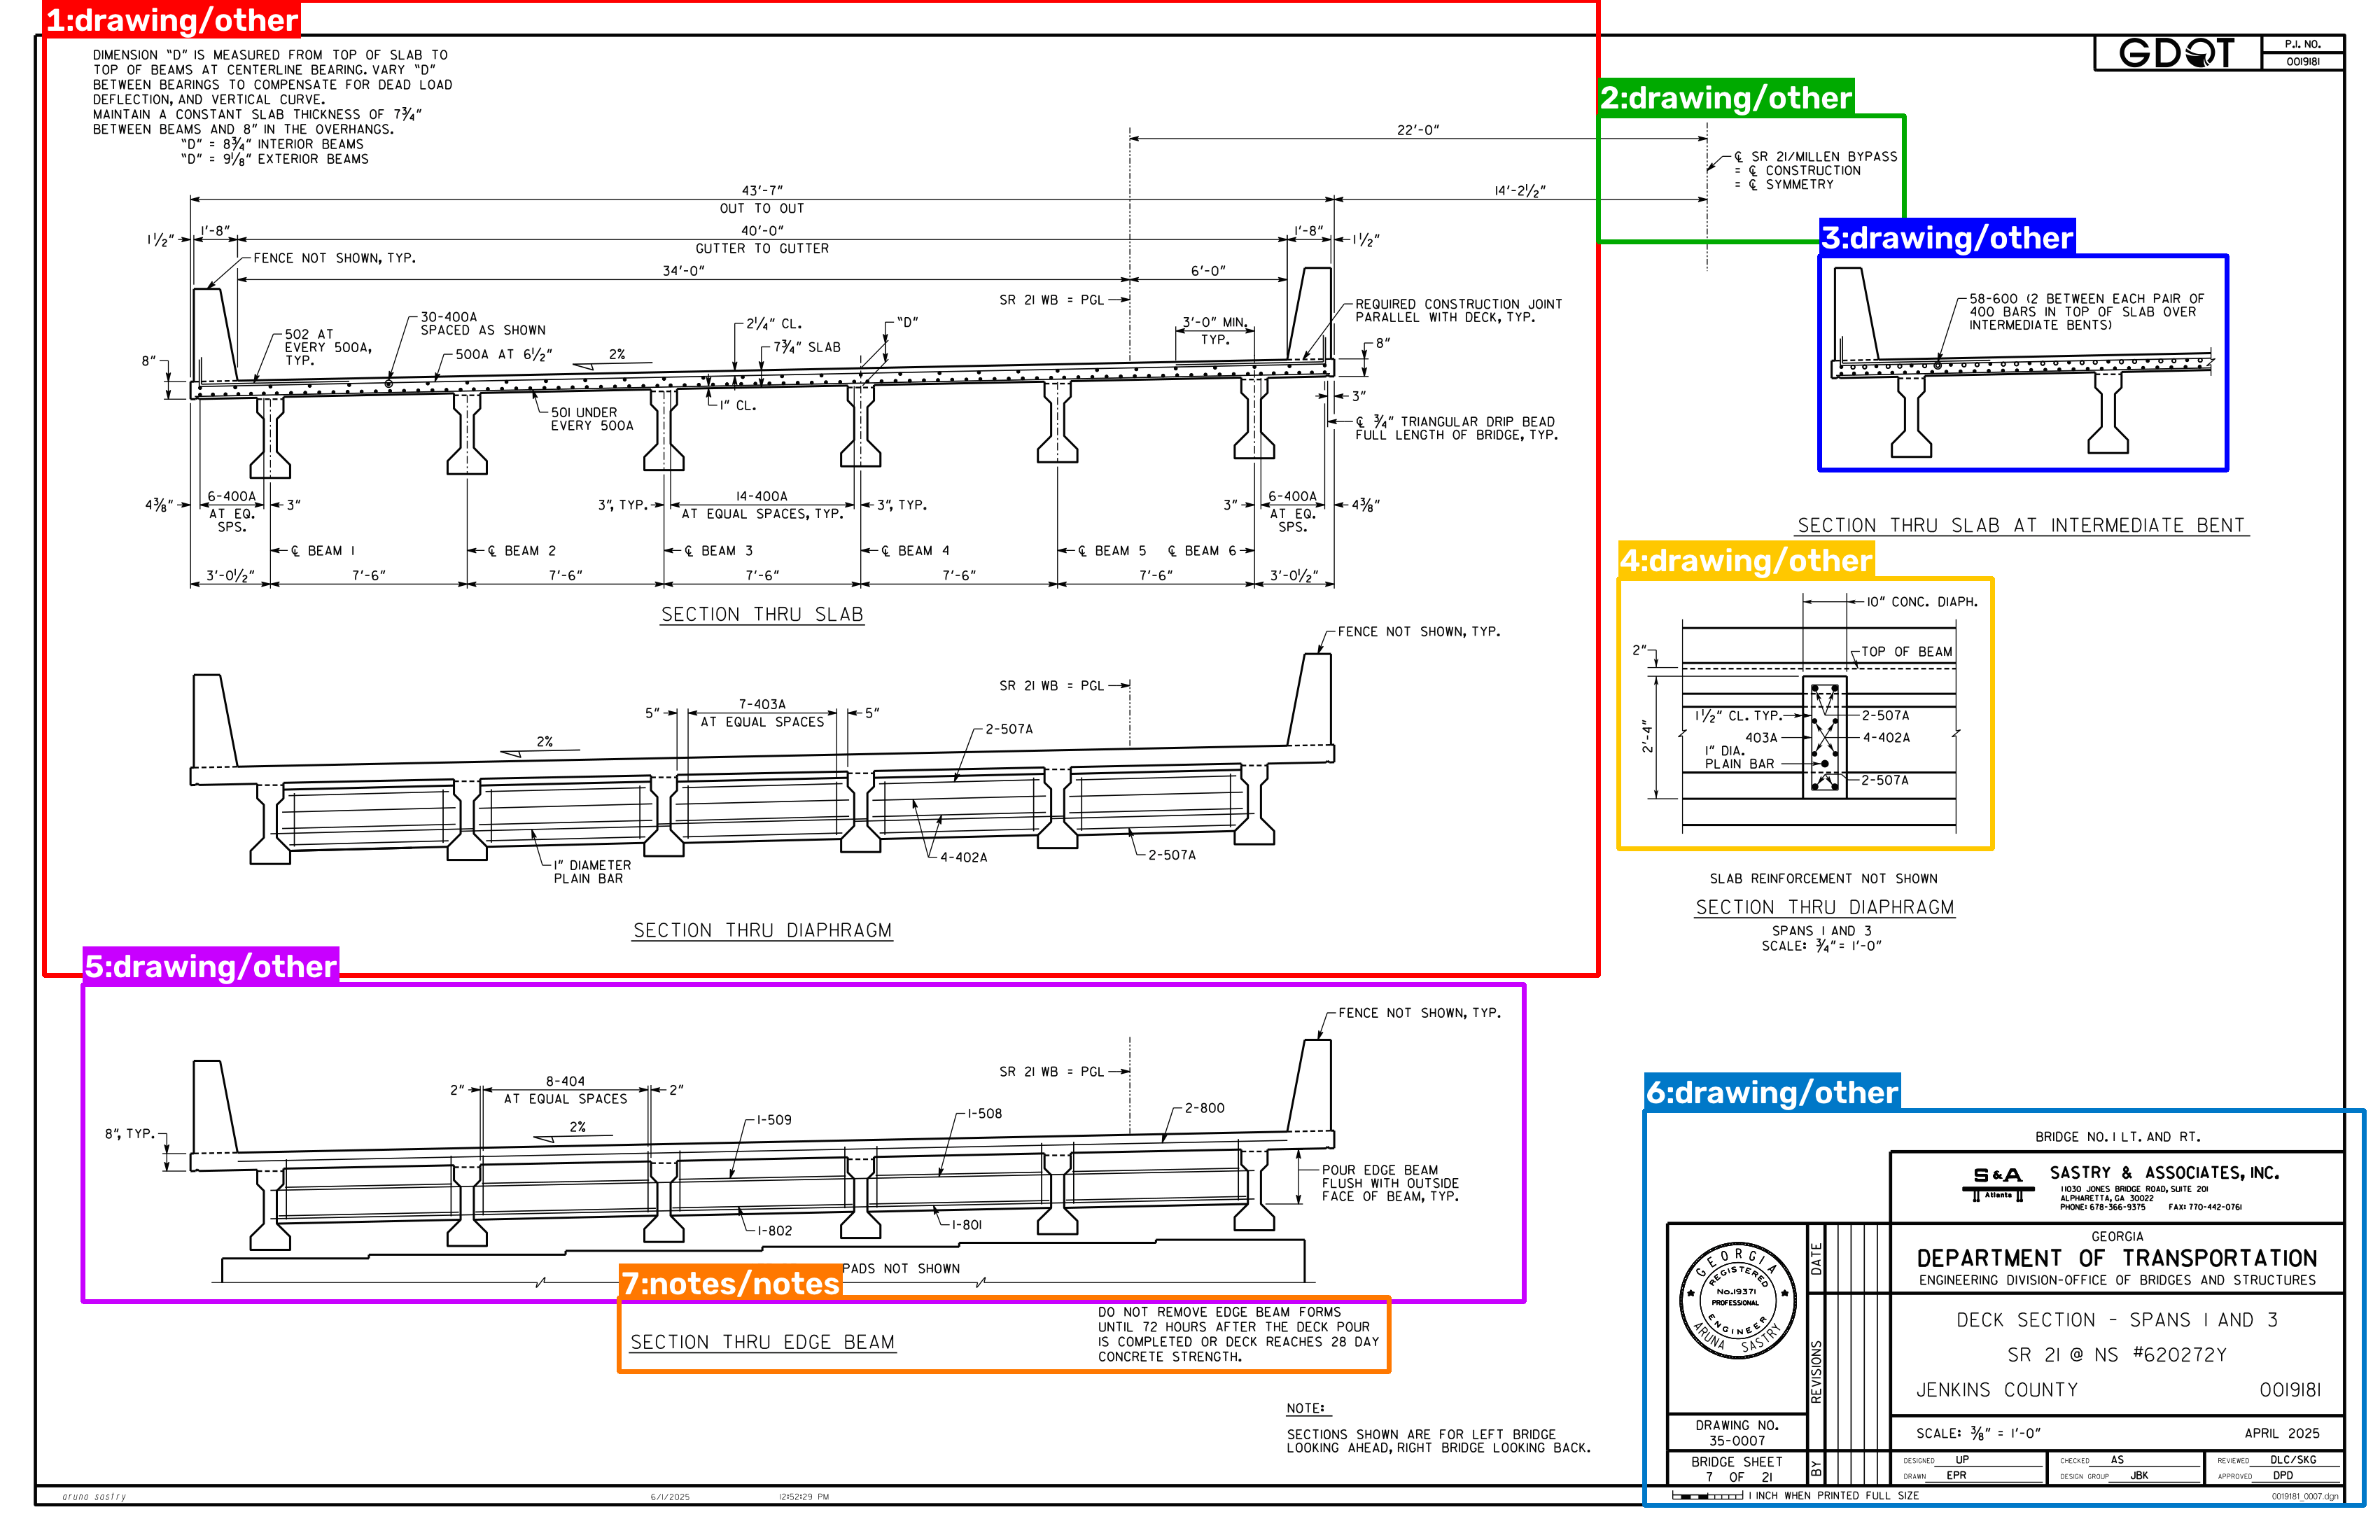Image resolution: width=2380 pixels, height=1540 pixels.
Task: Click the "SECTIONS SHOWN ARE FOR LEFT BRIDGE" note
Action: 1438,1441
